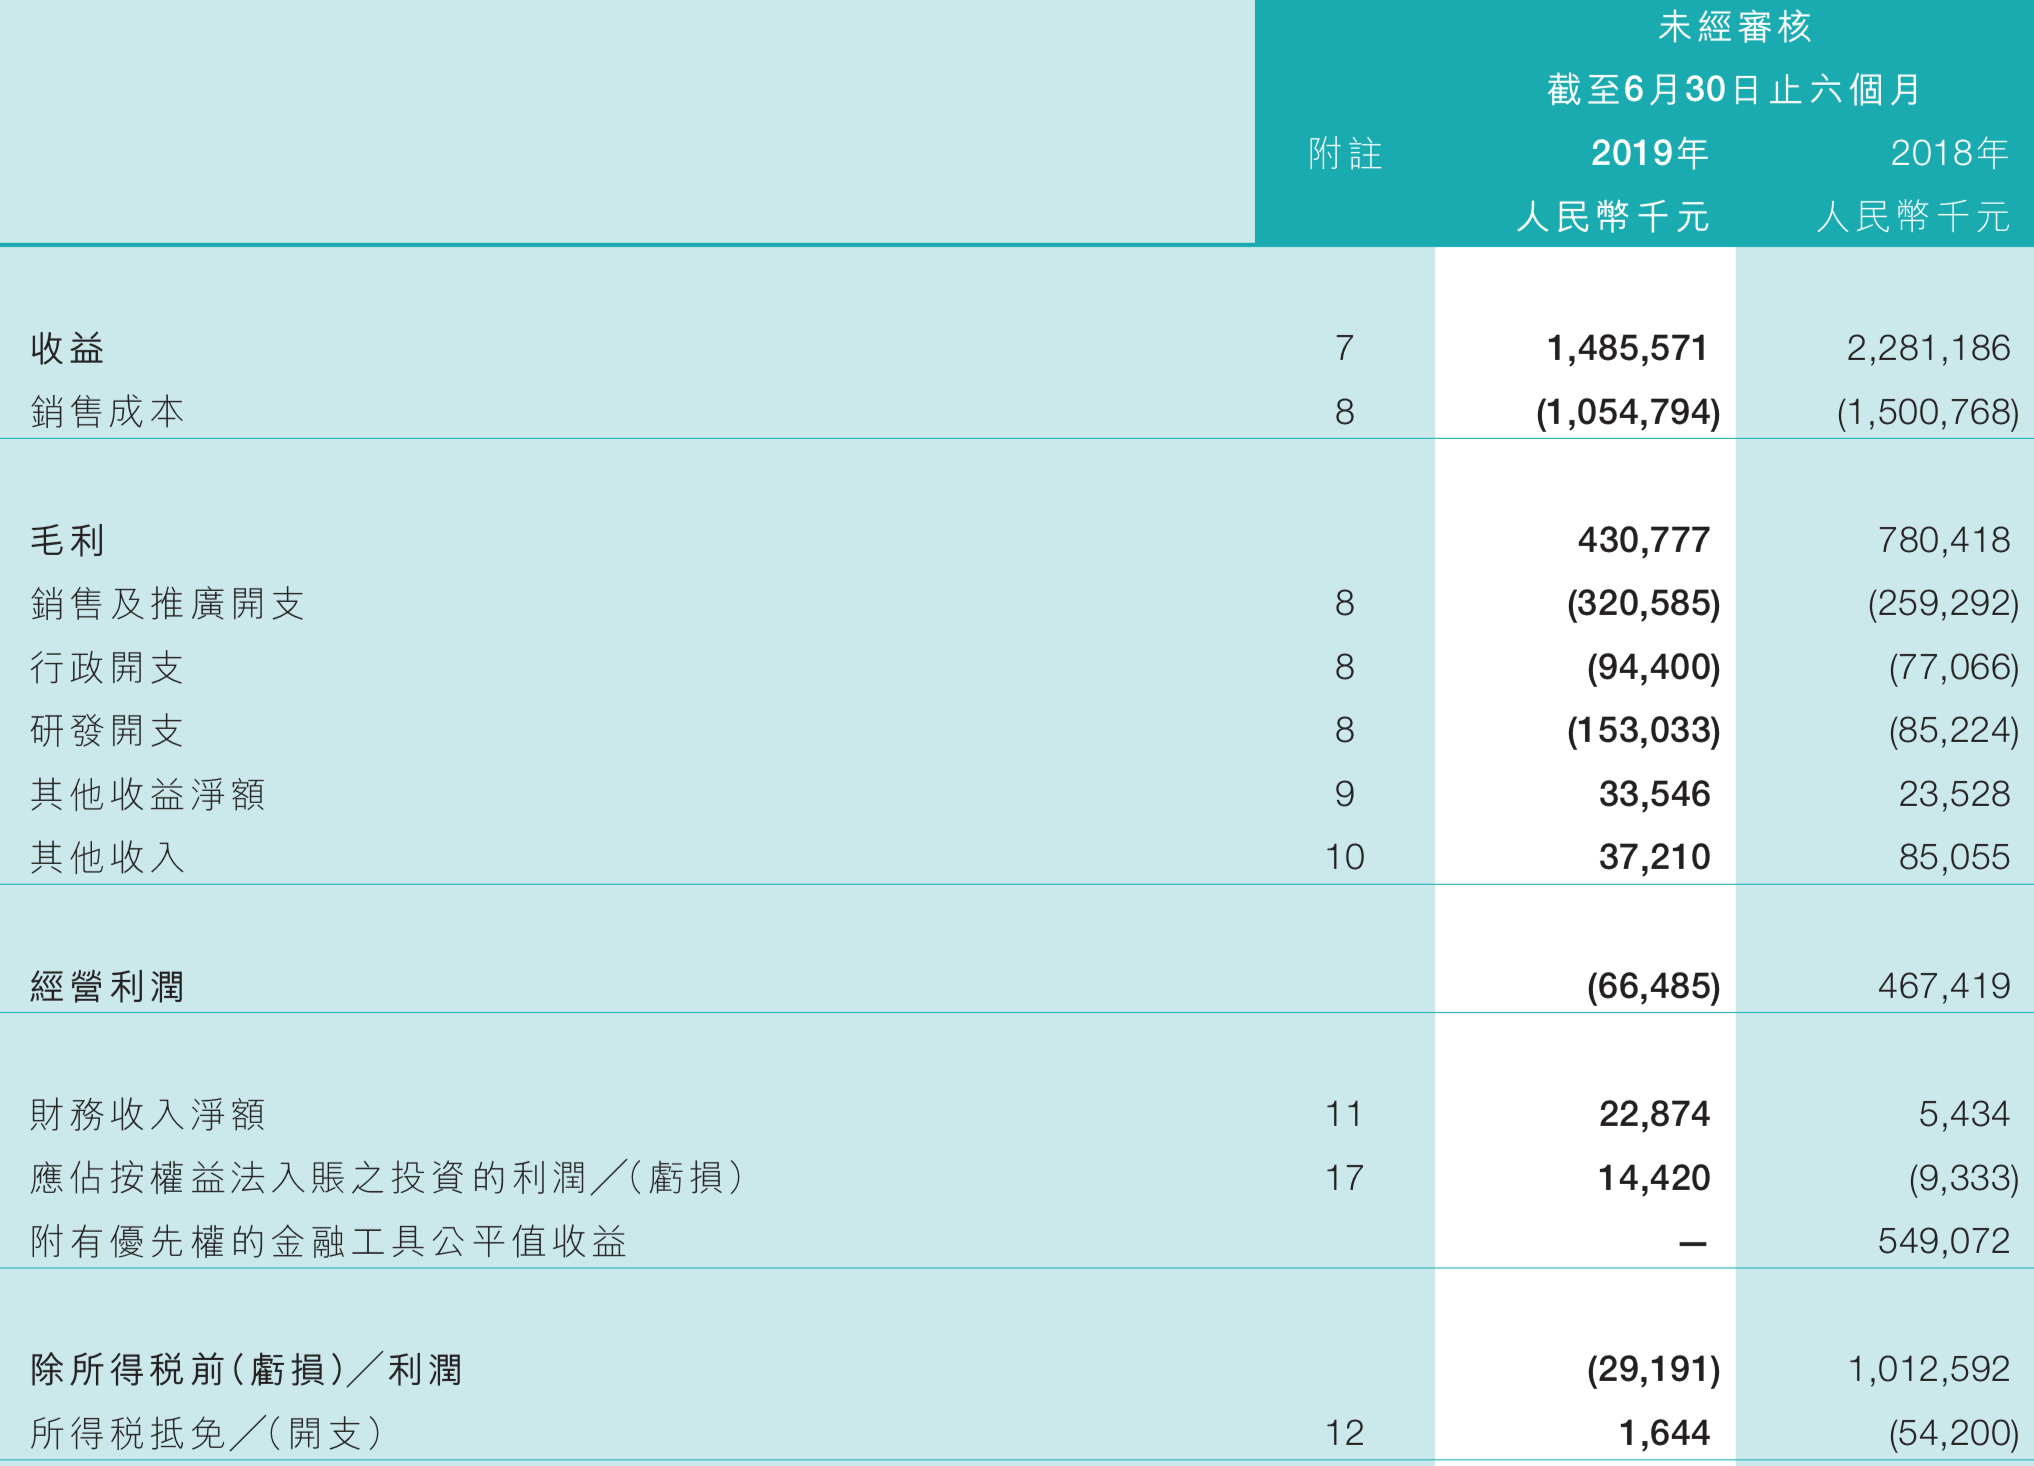Select cost of sales value (1,054,794)
Screen dimensions: 2034x1466
click(1627, 412)
